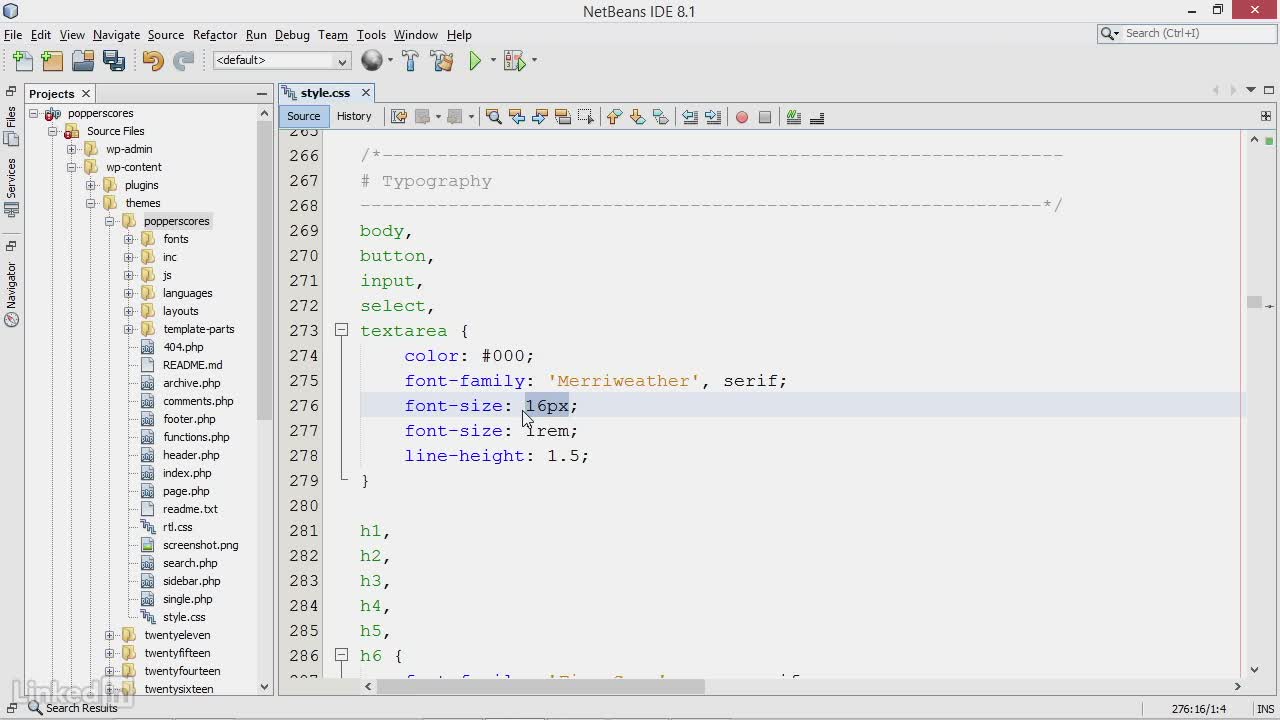The image size is (1280, 720).
Task: Toggle Rectangular Selection icon
Action: (585, 117)
